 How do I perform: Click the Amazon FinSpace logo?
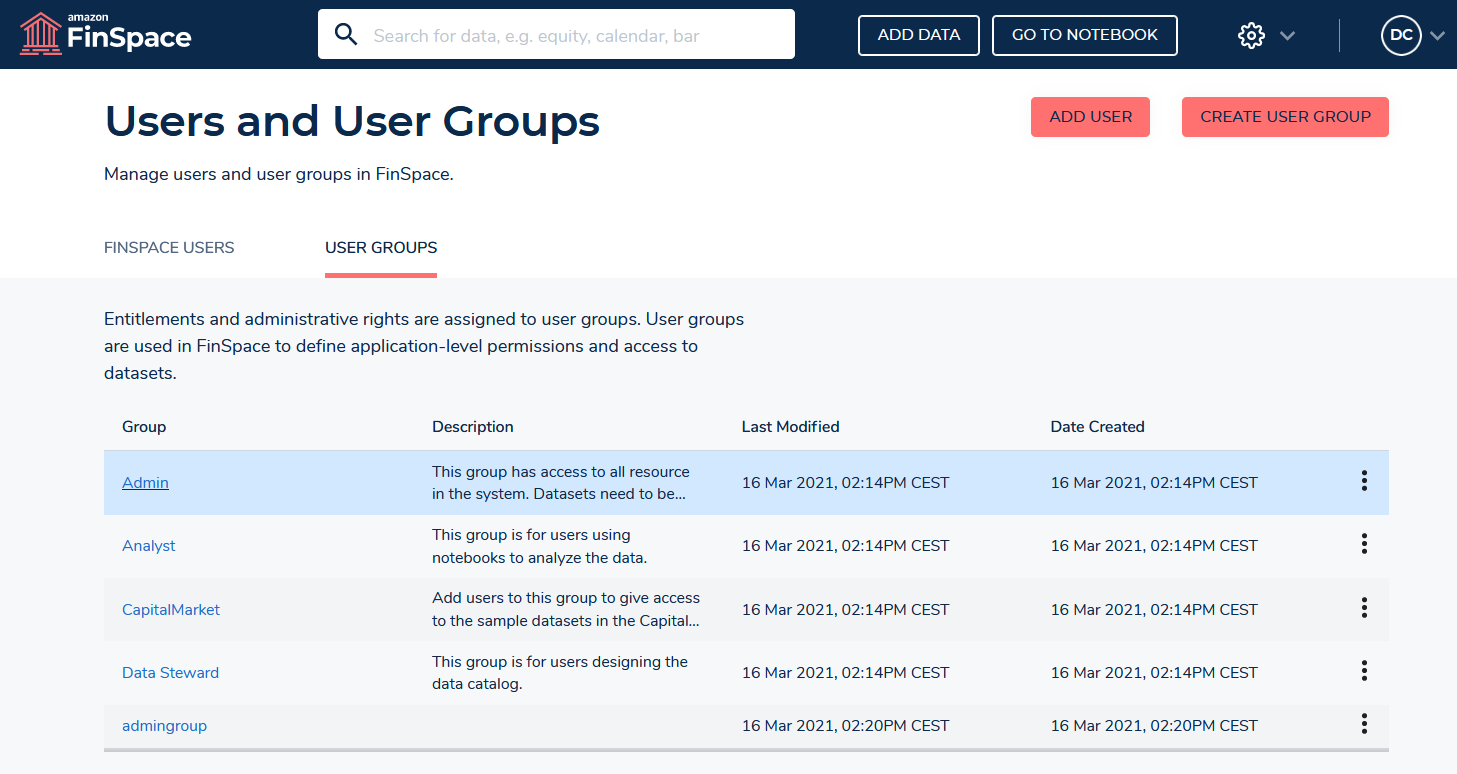click(105, 34)
